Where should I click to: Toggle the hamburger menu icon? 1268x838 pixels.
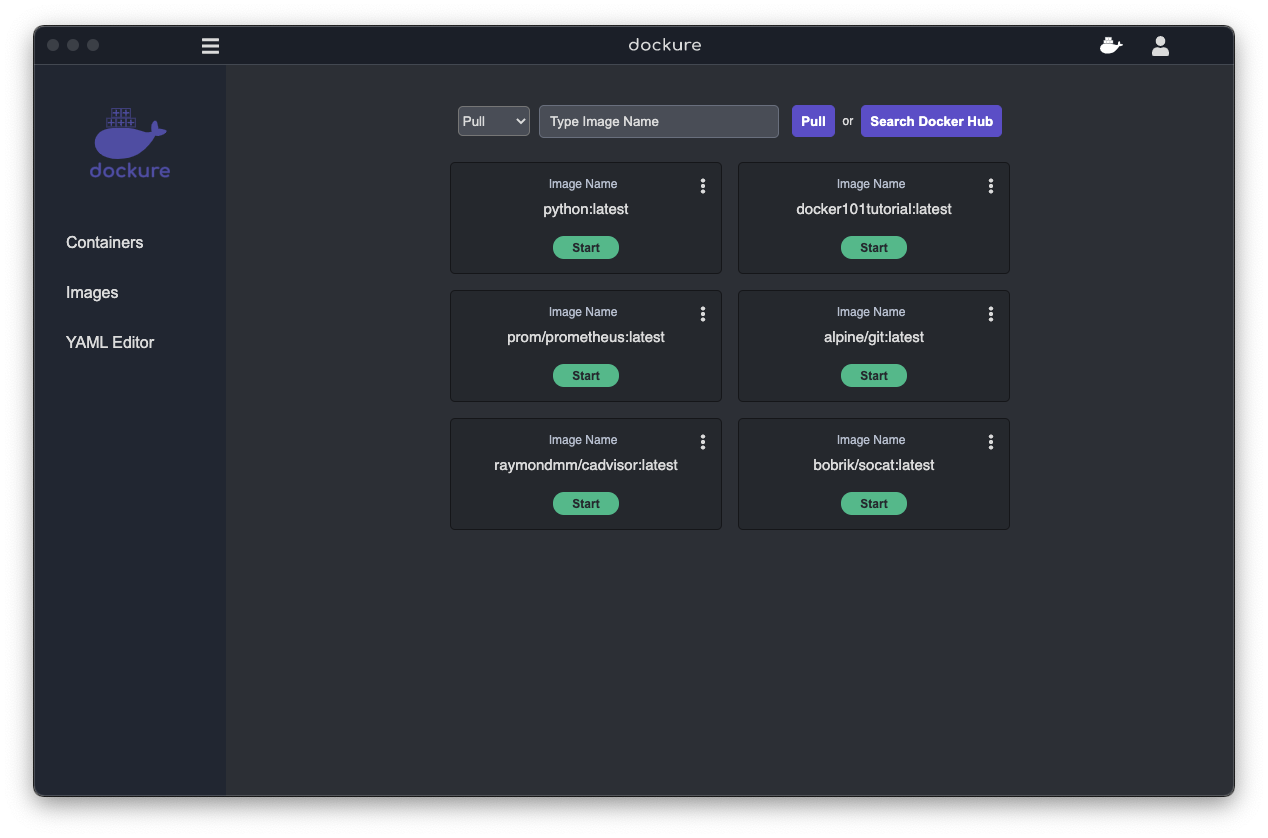tap(210, 46)
